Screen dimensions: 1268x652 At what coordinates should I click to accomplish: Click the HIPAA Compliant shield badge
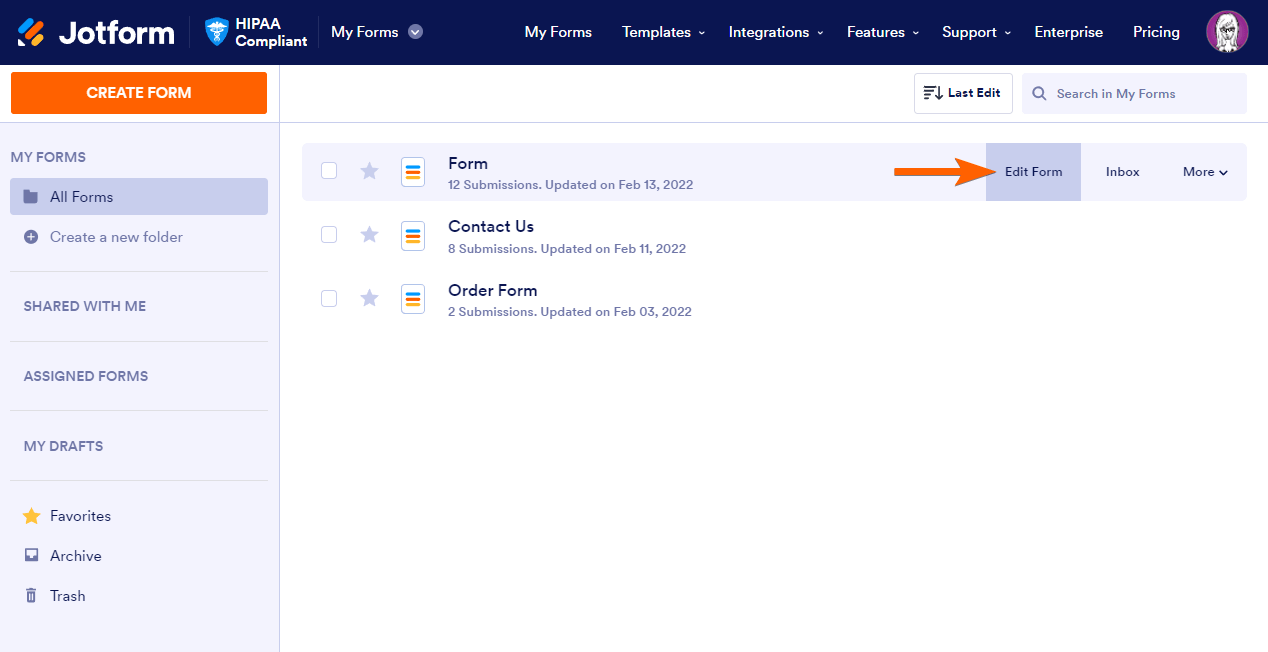(256, 32)
